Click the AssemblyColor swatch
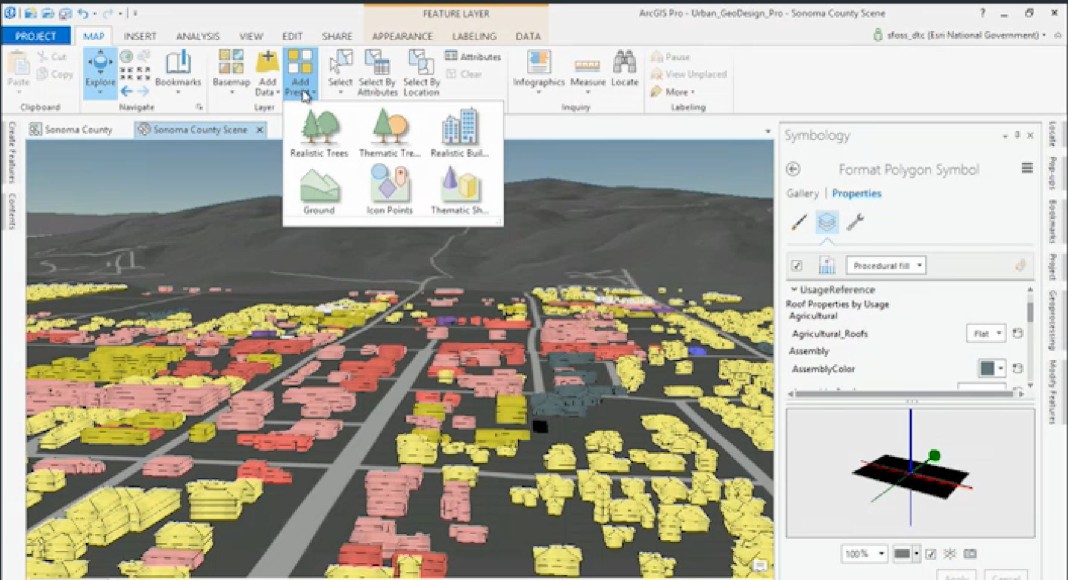This screenshot has width=1068, height=580. coord(987,368)
